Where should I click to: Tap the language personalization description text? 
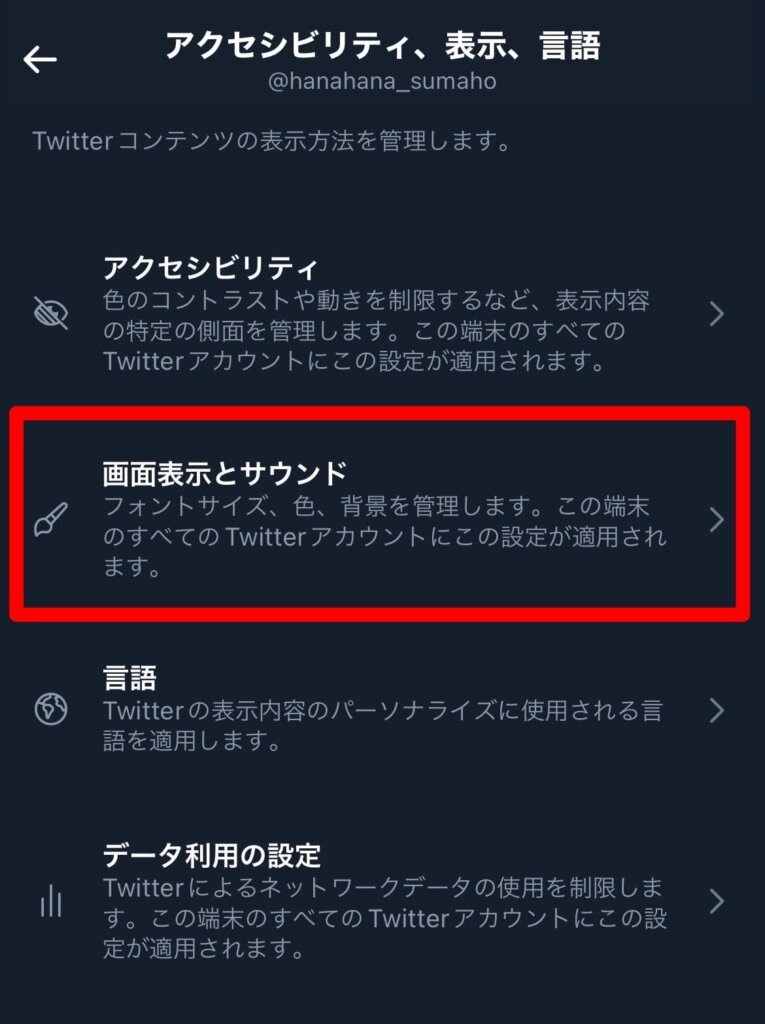tap(383, 725)
